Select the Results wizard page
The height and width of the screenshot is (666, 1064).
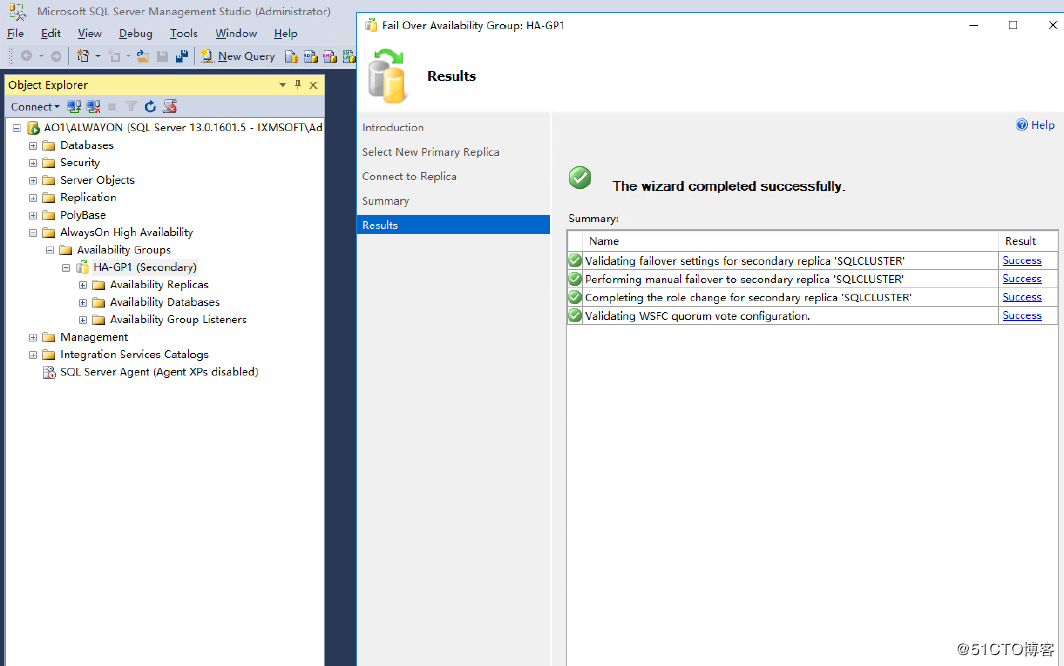pyautogui.click(x=453, y=225)
